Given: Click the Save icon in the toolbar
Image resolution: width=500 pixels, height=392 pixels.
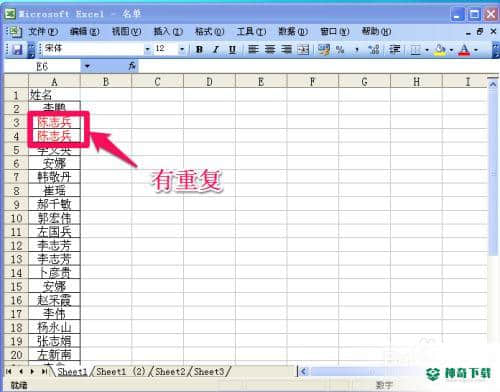Looking at the screenshot, I should click(17, 50).
